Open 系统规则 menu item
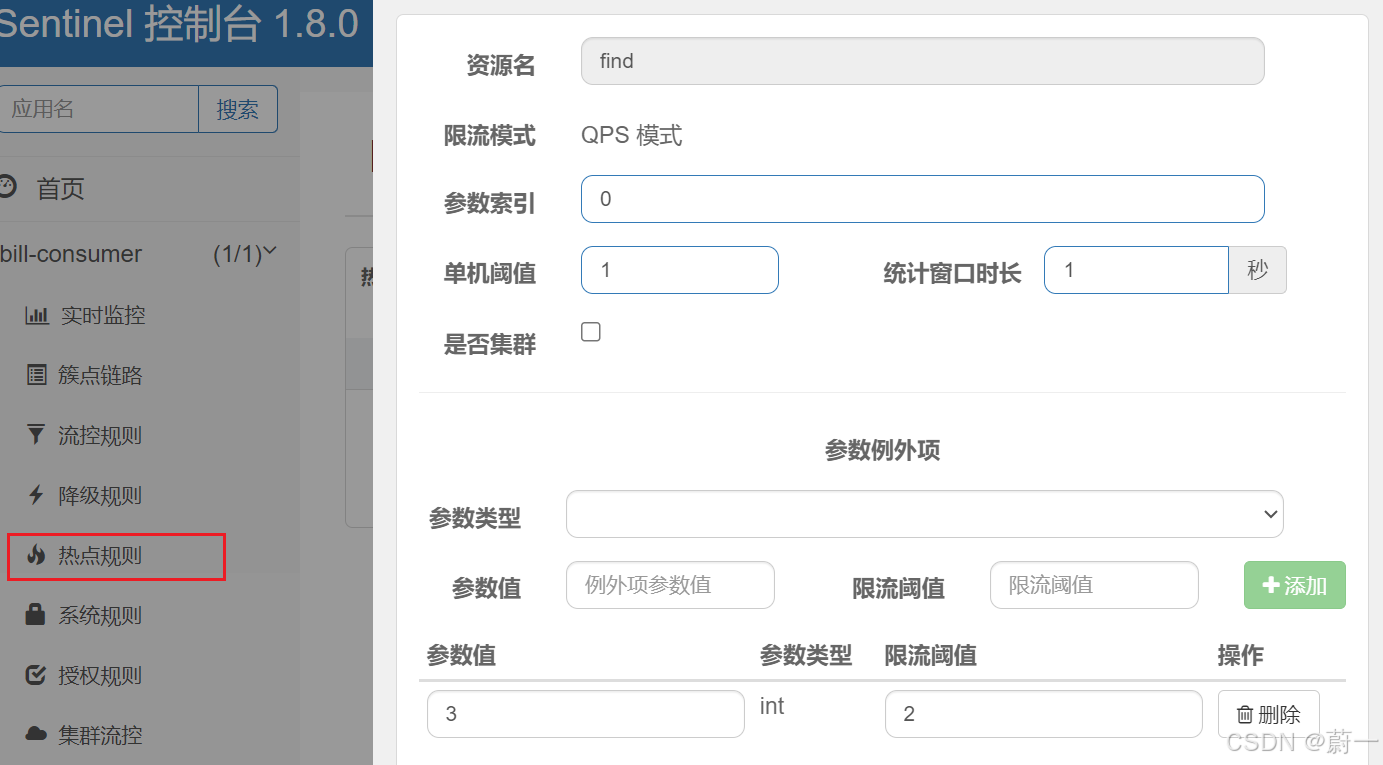 (100, 616)
